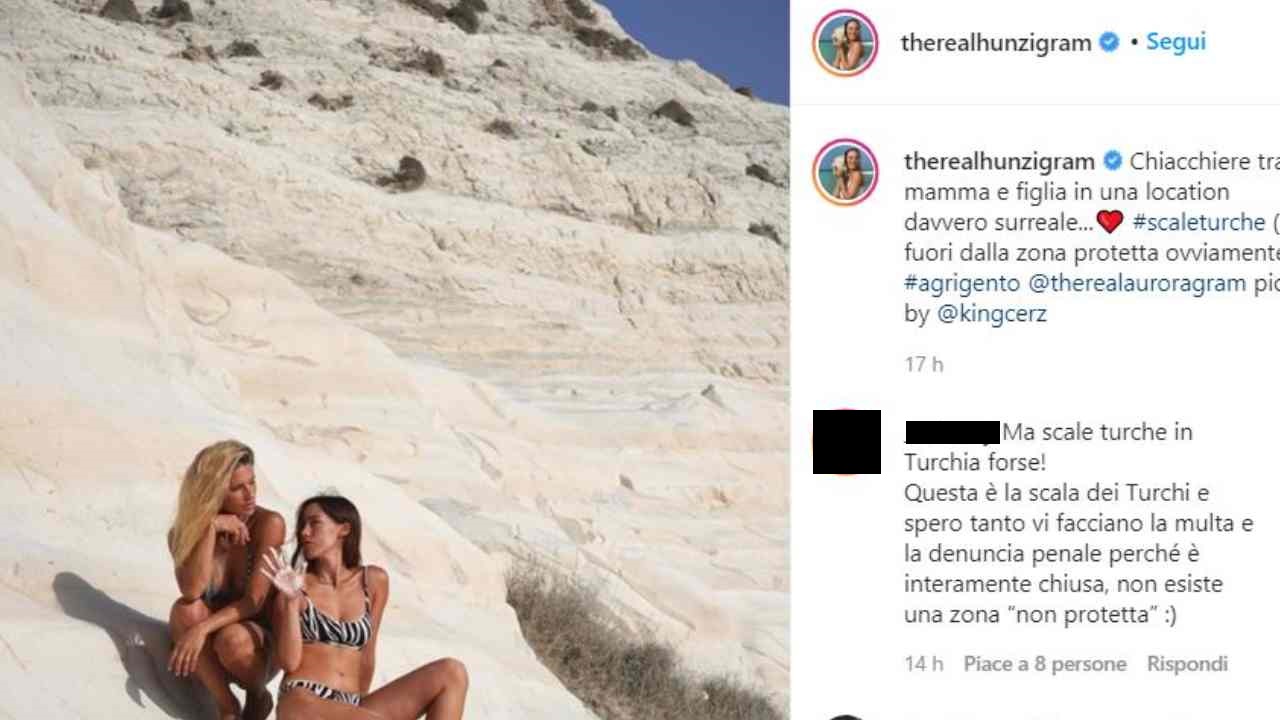This screenshot has width=1280, height=720.
Task: Open the header profile avatar
Action: click(845, 43)
